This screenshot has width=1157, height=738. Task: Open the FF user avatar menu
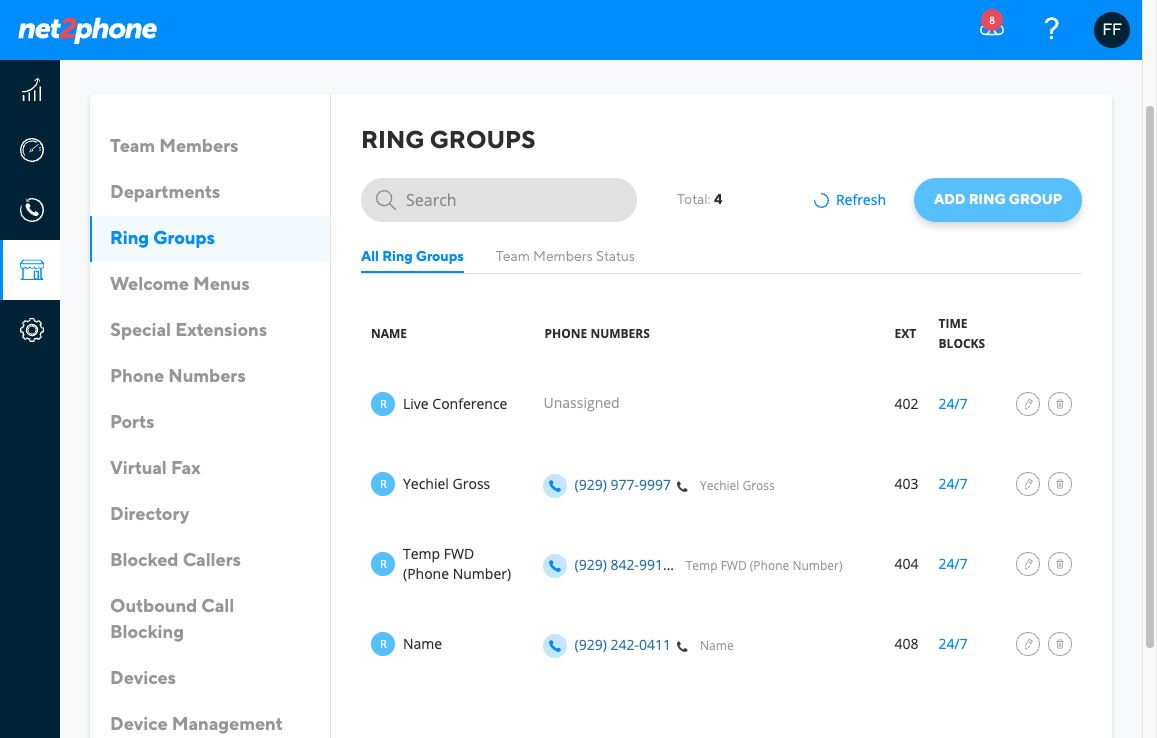1111,30
